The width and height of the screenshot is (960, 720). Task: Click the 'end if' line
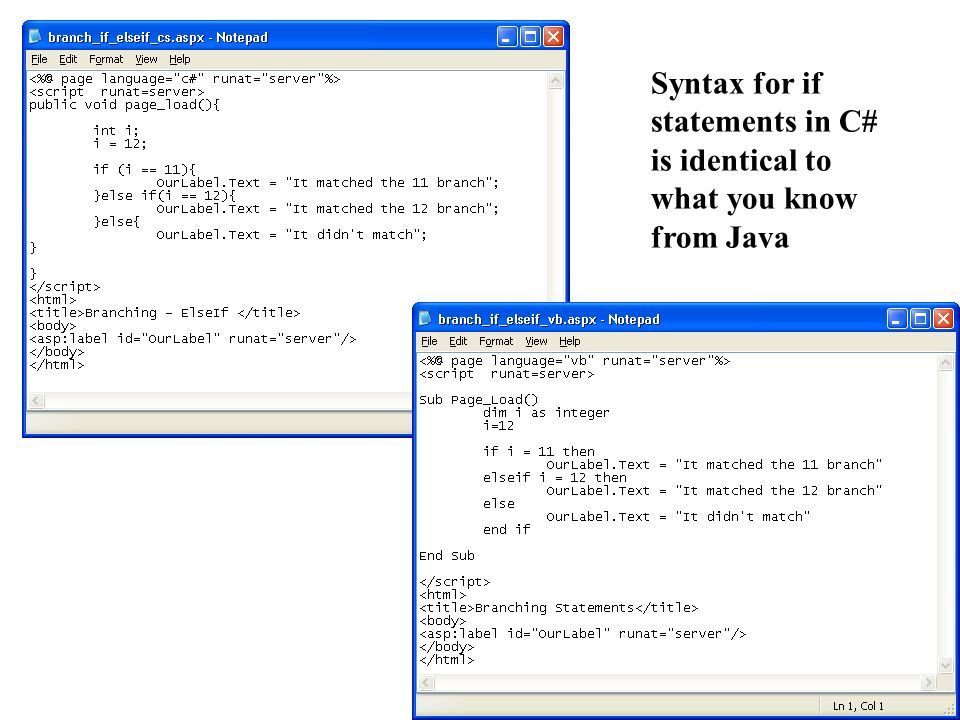(506, 530)
